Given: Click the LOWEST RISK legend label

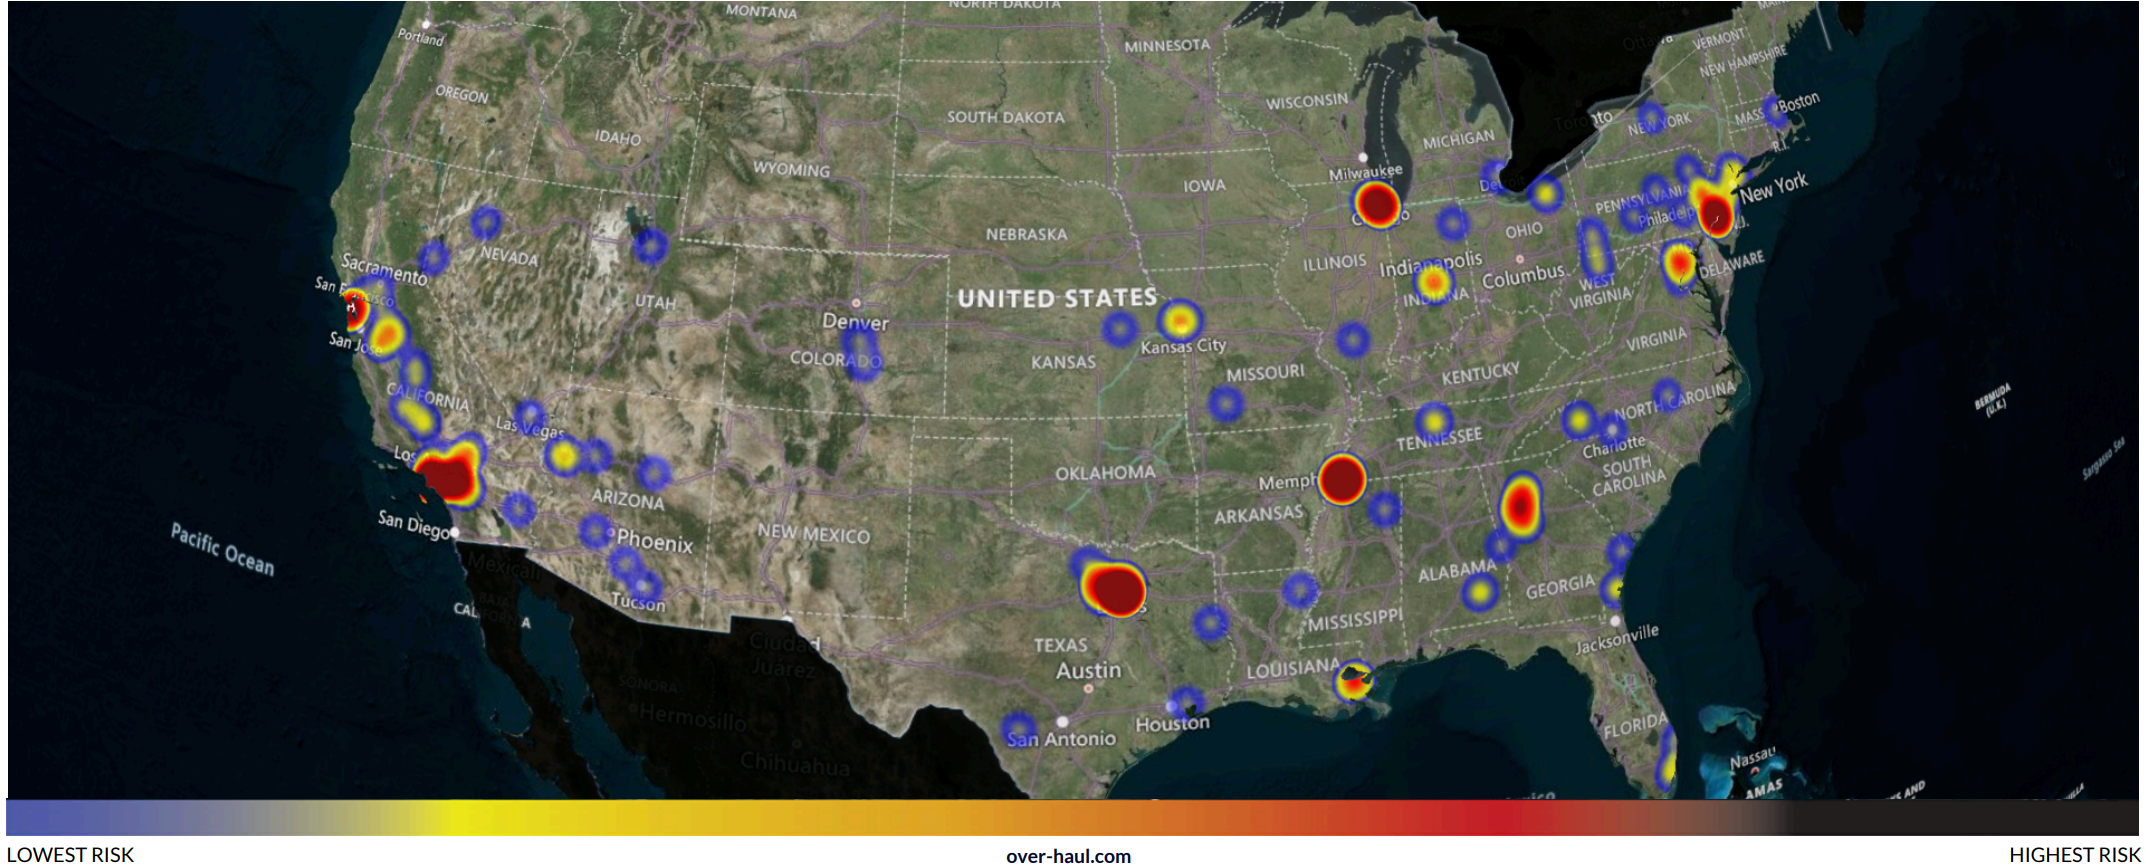Looking at the screenshot, I should coord(70,855).
